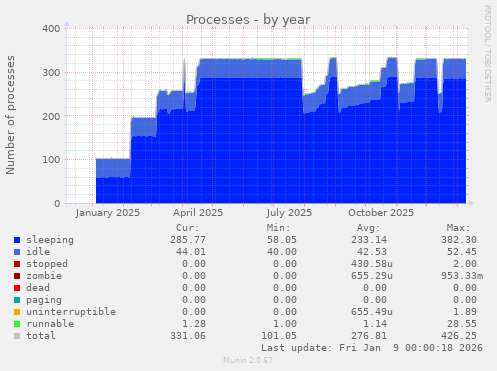Click the 'dead' legend label
Image resolution: width=497 pixels, height=371 pixels.
tap(38, 288)
